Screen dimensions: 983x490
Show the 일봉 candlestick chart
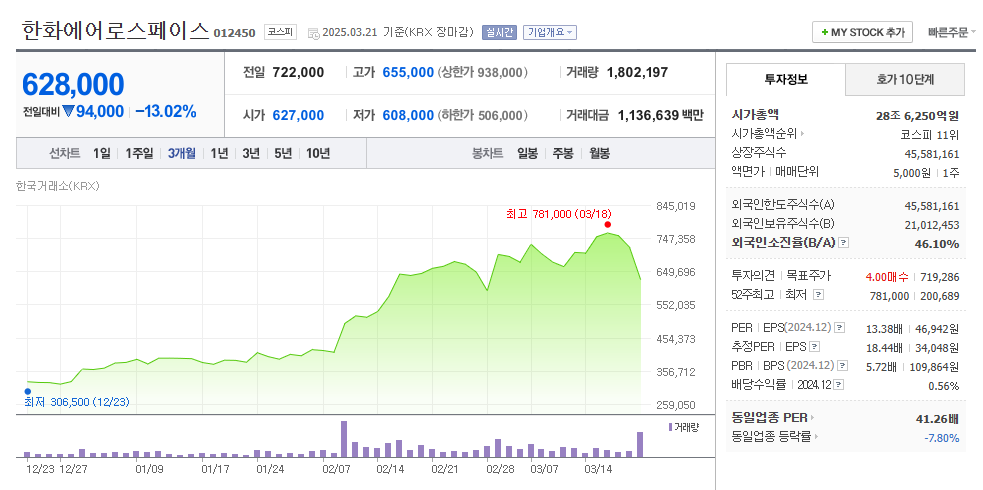tap(527, 153)
